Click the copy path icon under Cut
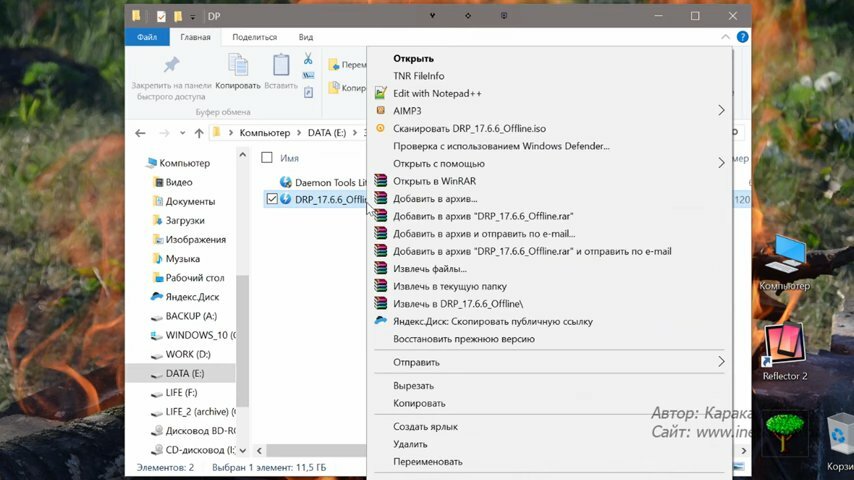The image size is (854, 480). tap(308, 76)
